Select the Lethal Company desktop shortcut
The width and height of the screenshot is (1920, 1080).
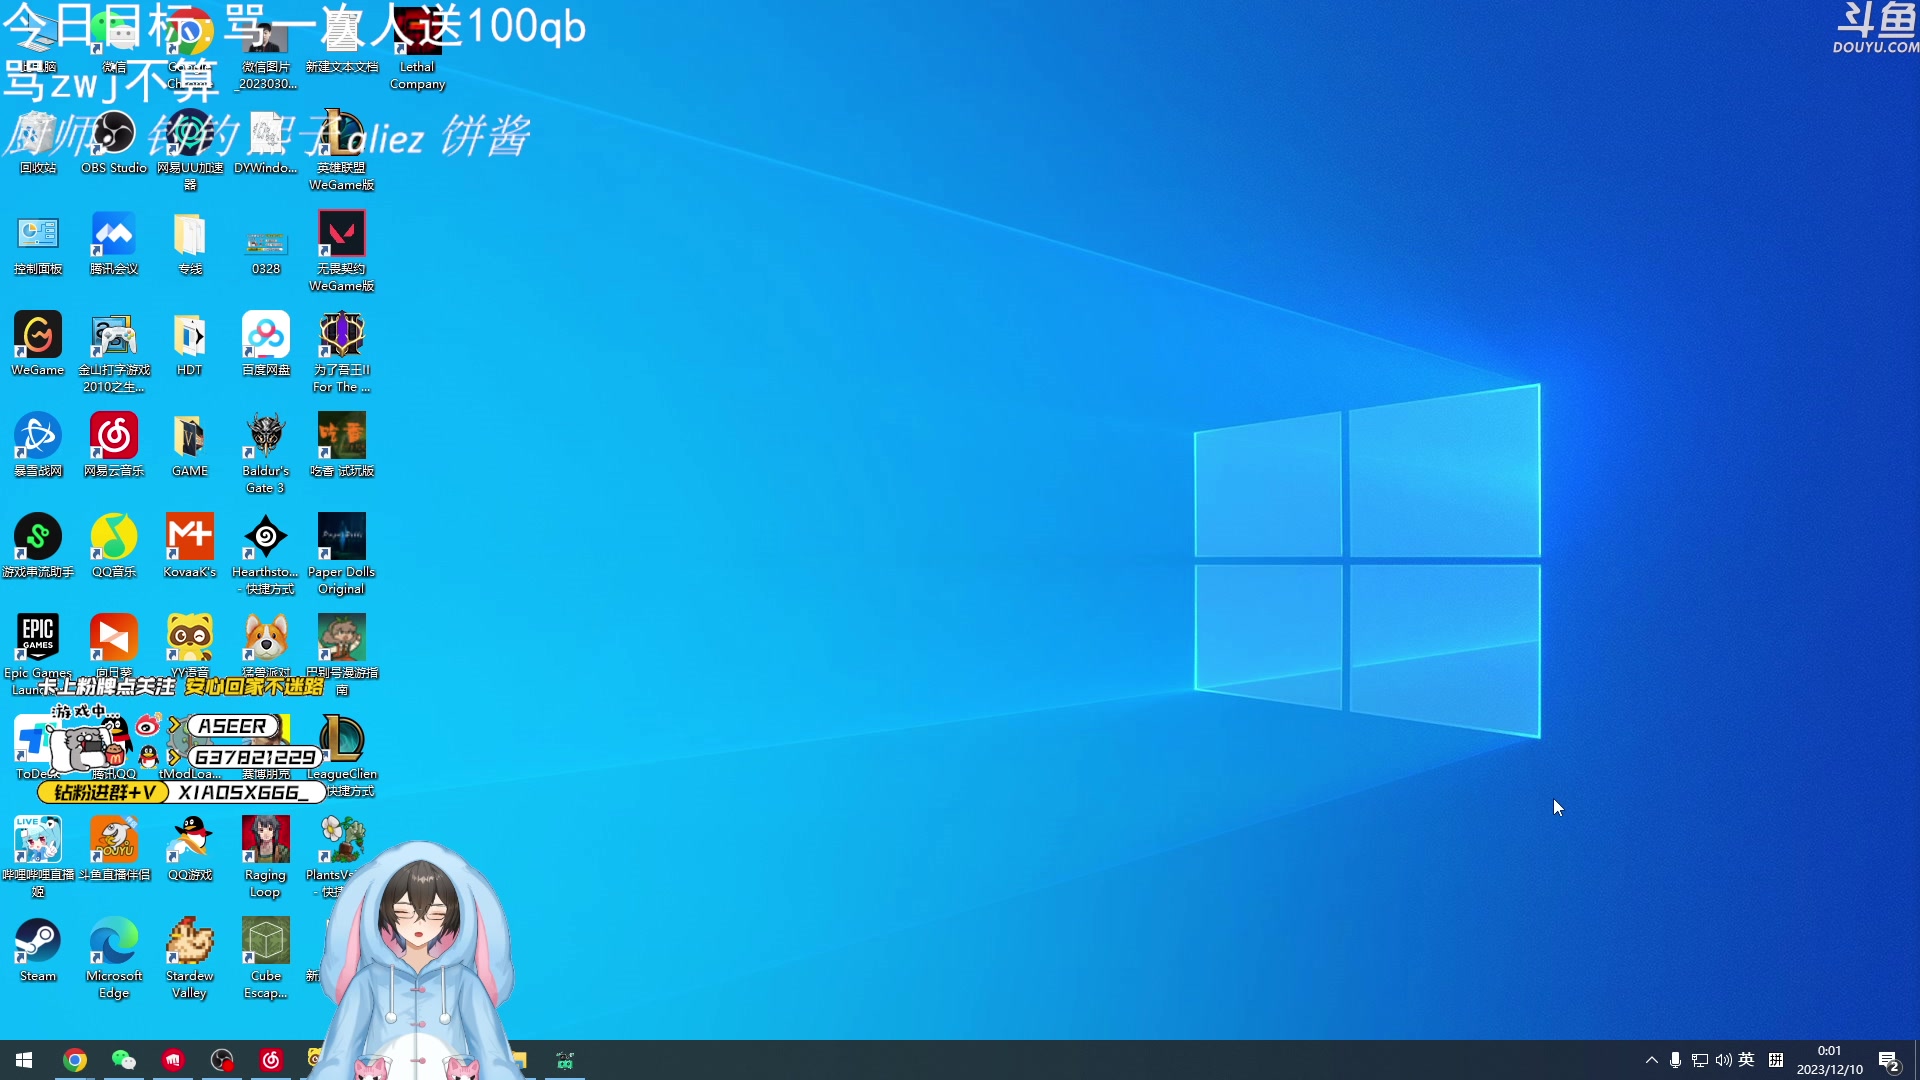pos(417,50)
